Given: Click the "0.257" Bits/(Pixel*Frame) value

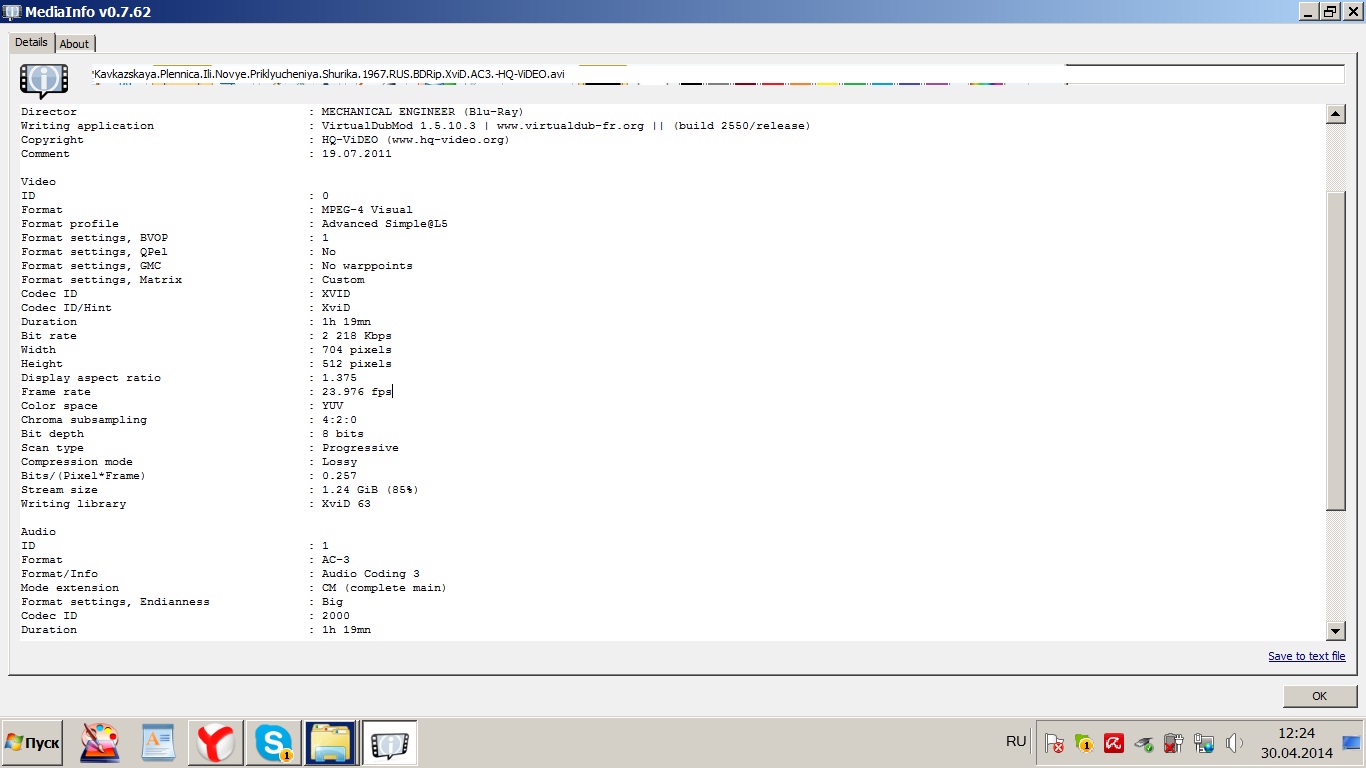Looking at the screenshot, I should tap(339, 476).
